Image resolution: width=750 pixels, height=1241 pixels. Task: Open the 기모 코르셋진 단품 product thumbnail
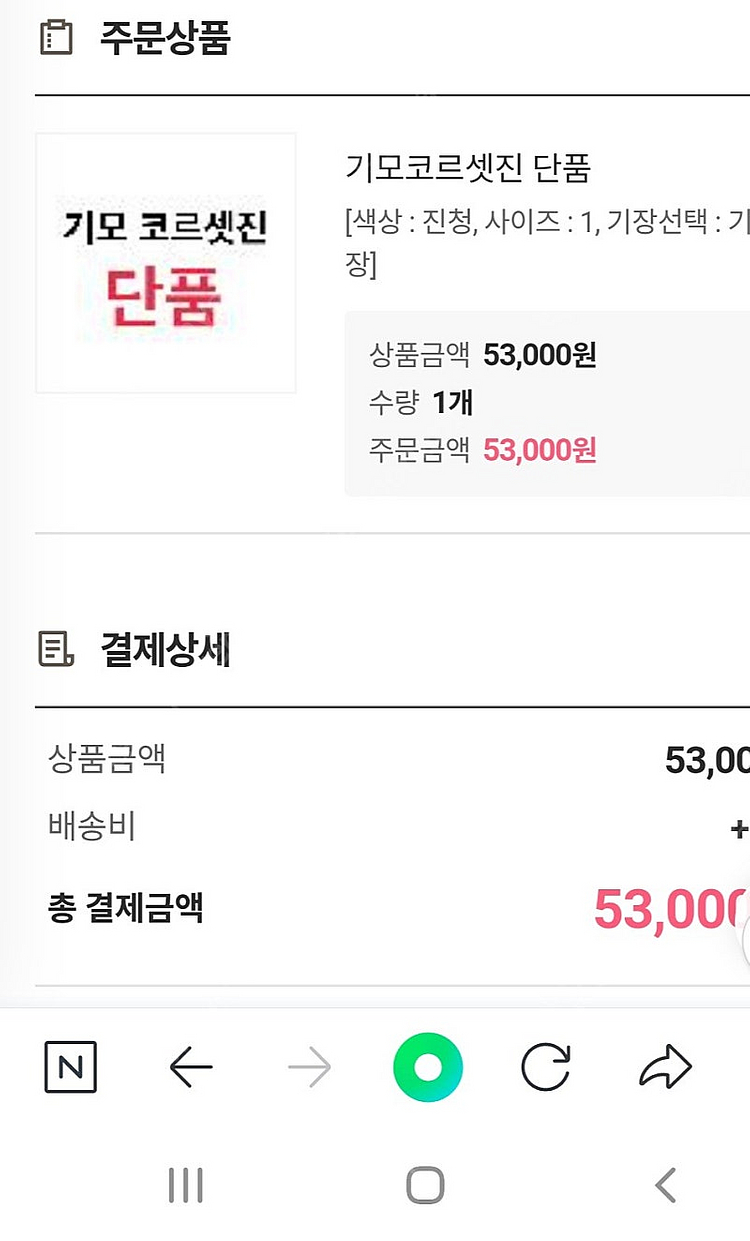click(166, 263)
